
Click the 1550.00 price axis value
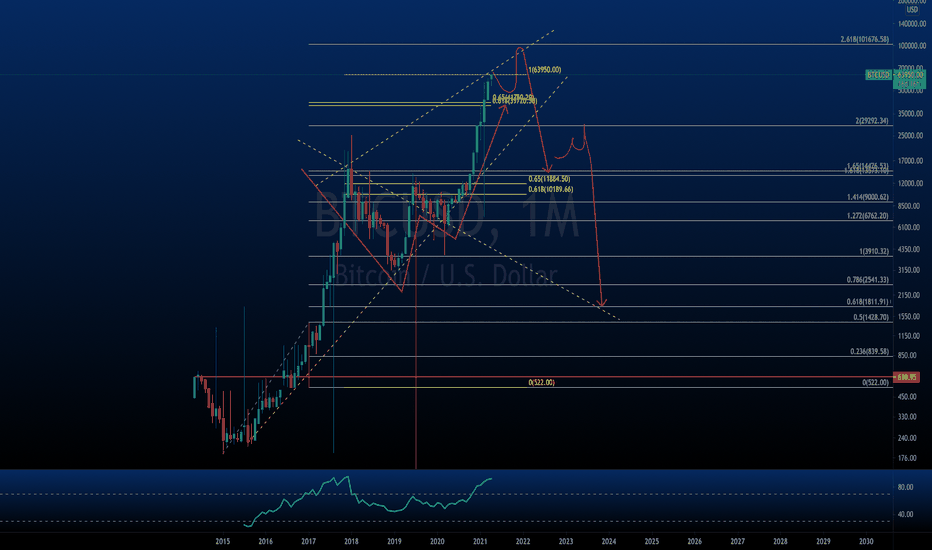coord(911,316)
